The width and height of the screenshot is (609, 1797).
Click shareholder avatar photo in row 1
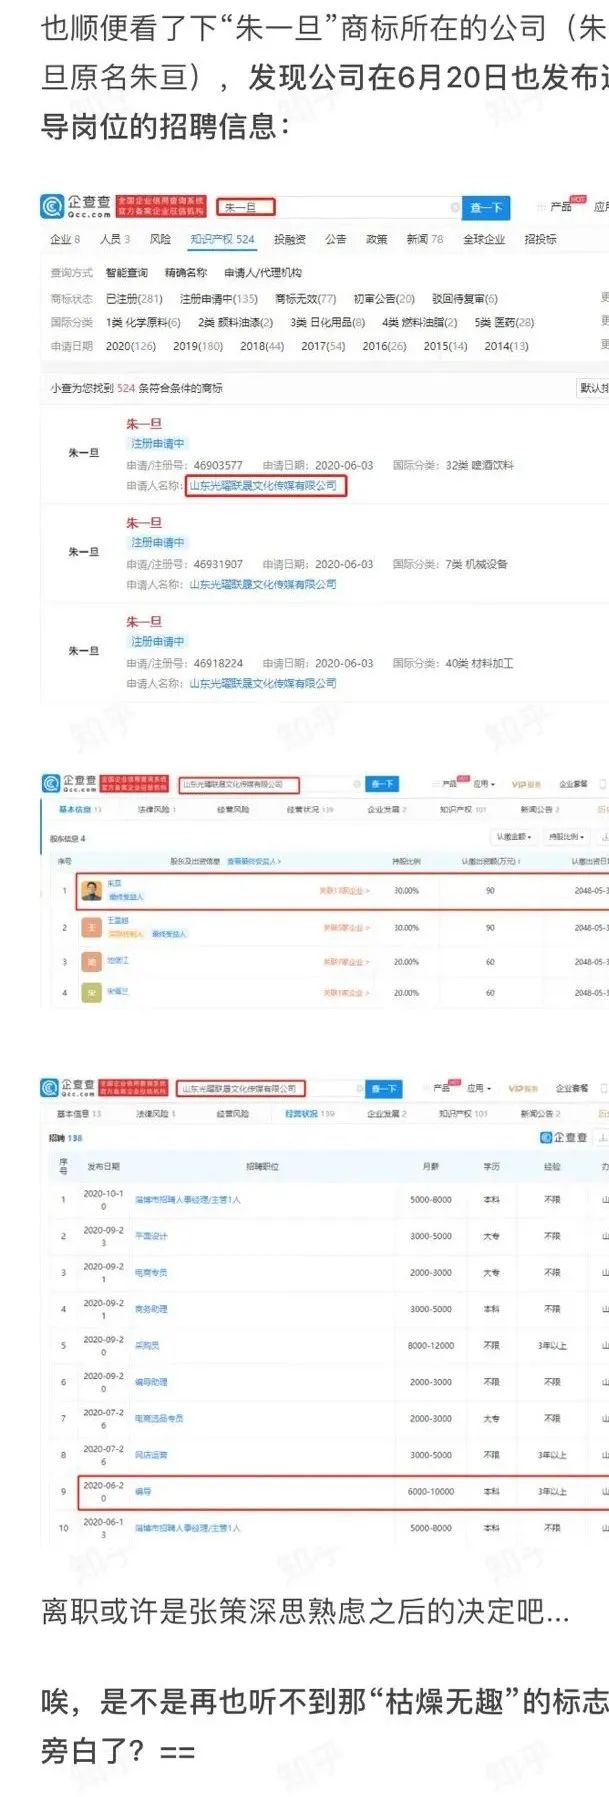(x=92, y=890)
